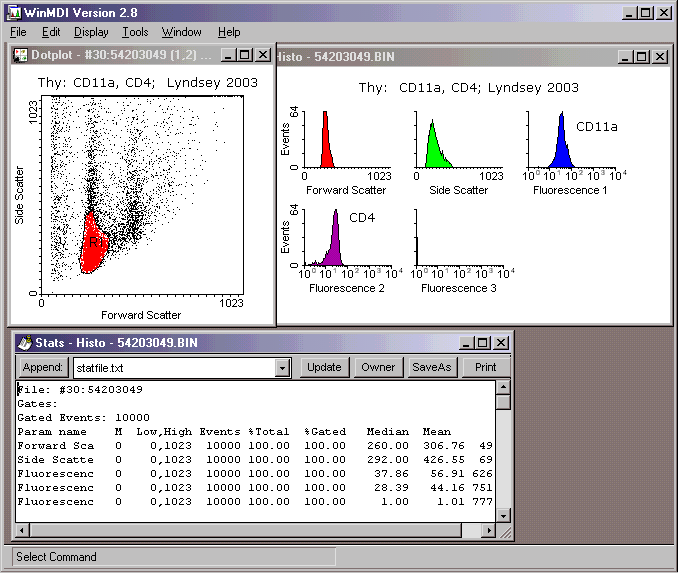
Task: Click the Stats window icon
Action: [24, 343]
